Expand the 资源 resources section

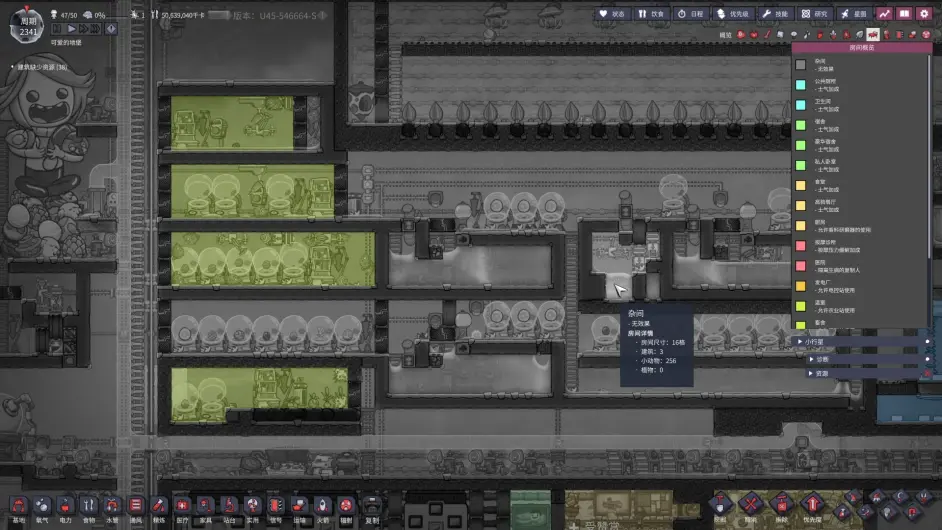point(811,373)
